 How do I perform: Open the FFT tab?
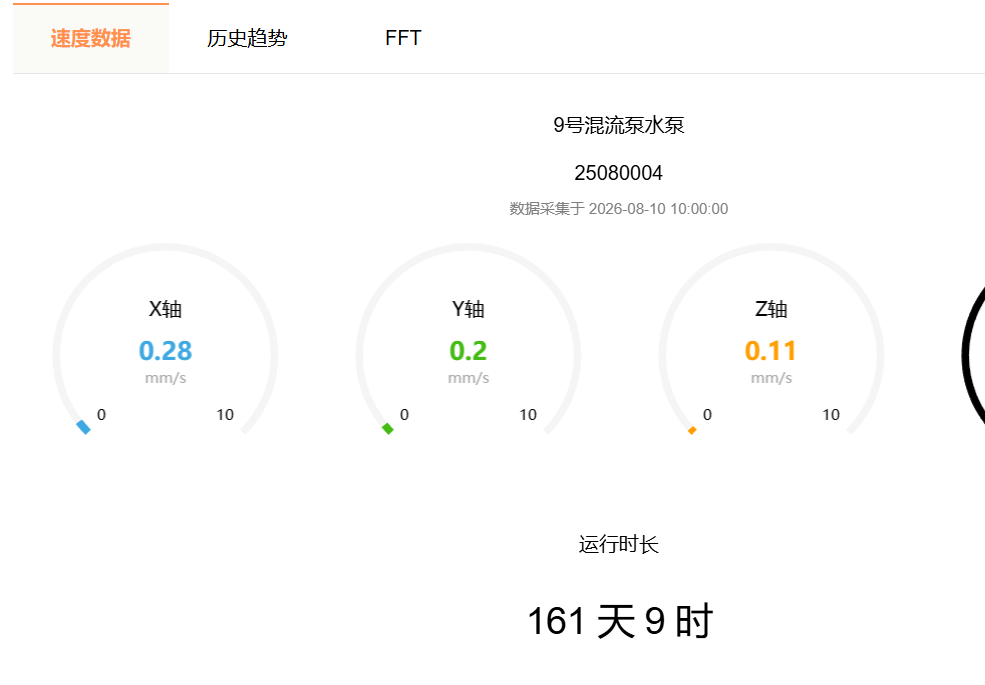tap(403, 38)
